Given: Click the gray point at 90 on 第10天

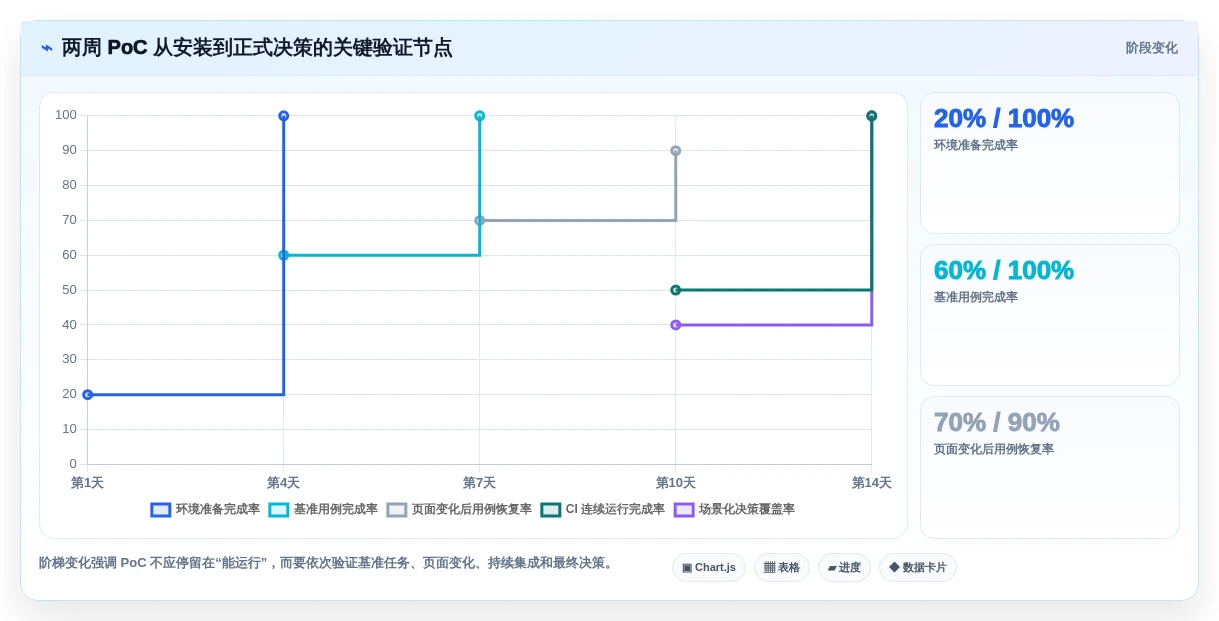Looking at the screenshot, I should tap(676, 151).
